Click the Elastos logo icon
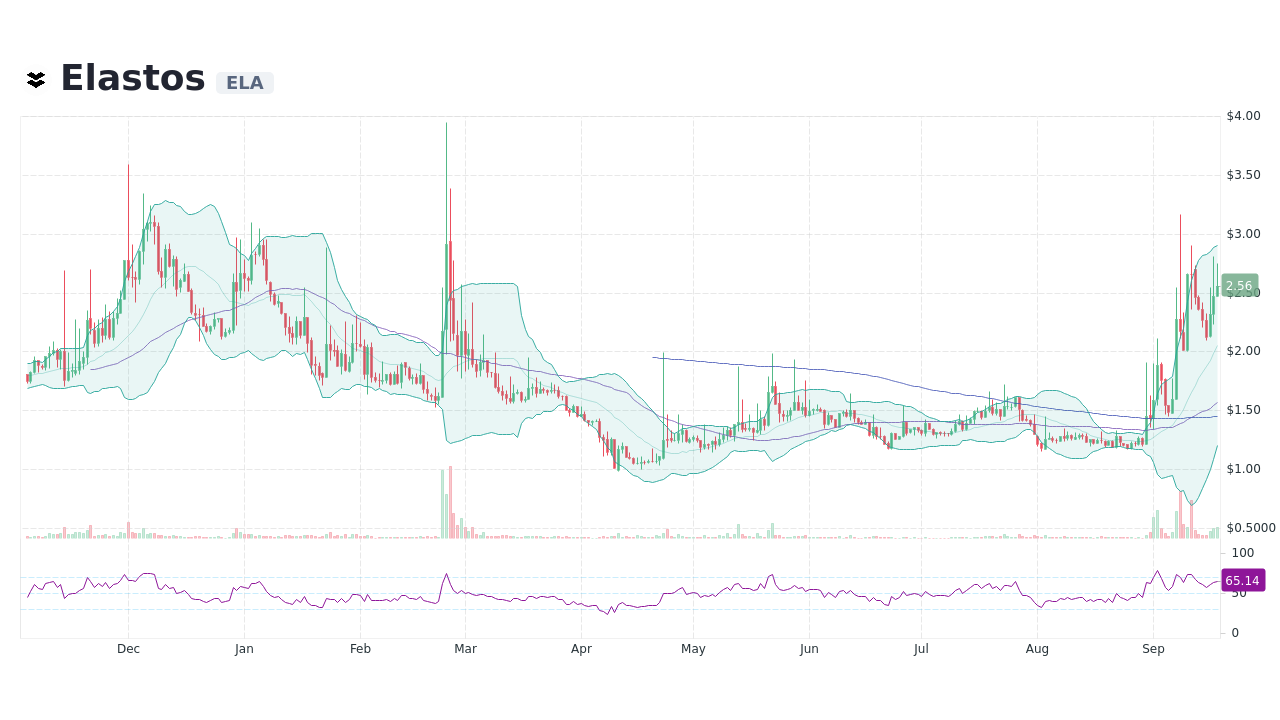 pos(37,78)
